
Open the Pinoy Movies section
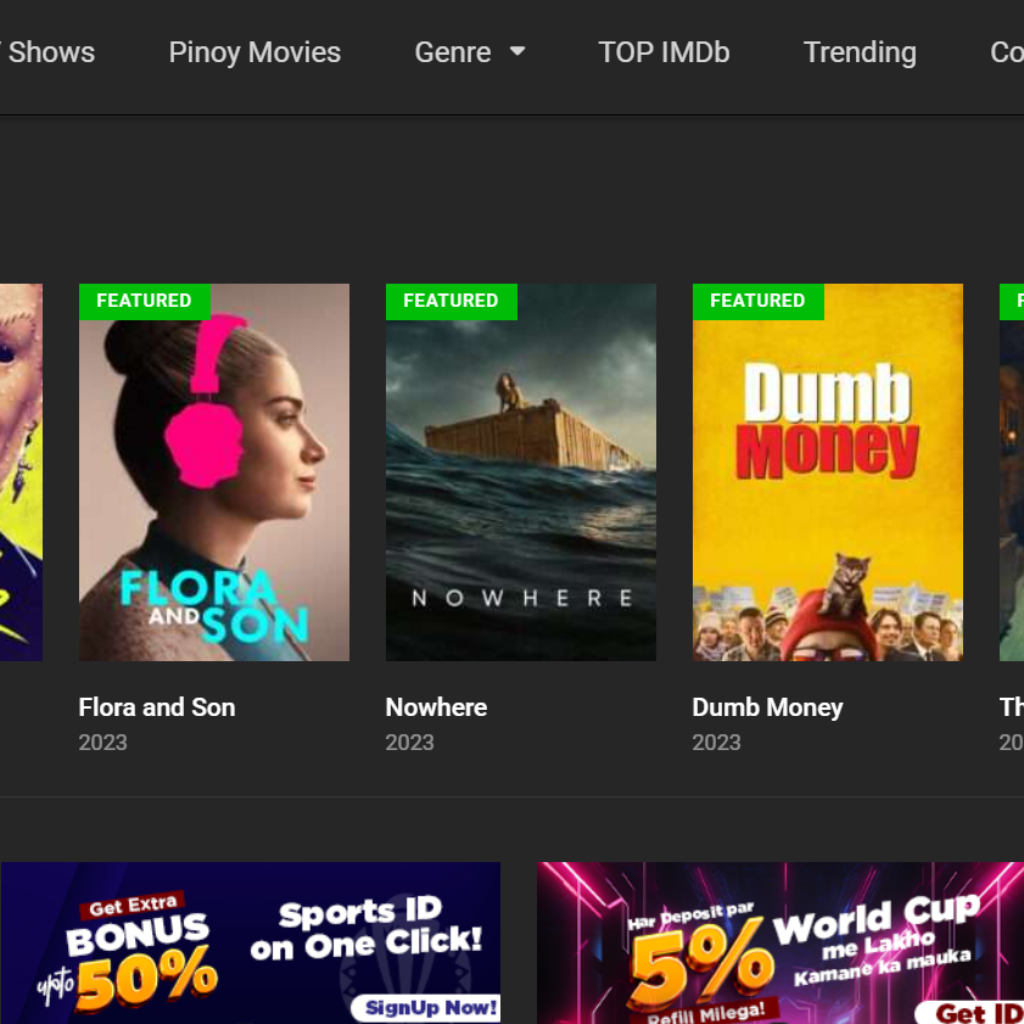pyautogui.click(x=255, y=52)
